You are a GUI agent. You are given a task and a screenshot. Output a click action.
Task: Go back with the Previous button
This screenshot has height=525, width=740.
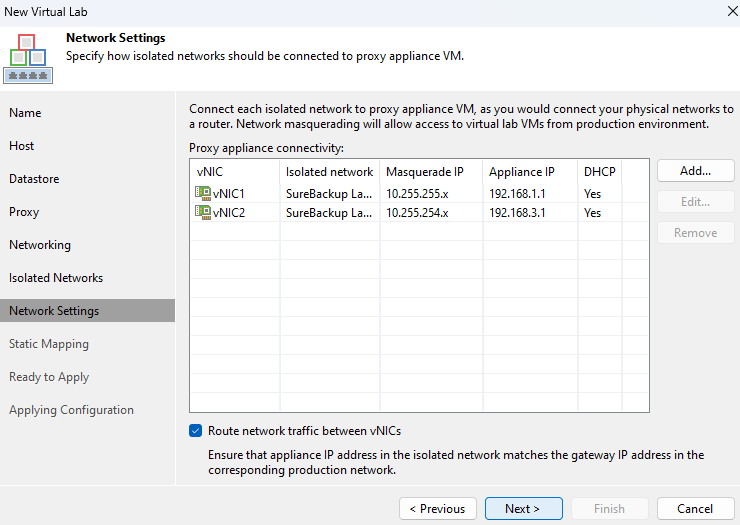tap(437, 508)
